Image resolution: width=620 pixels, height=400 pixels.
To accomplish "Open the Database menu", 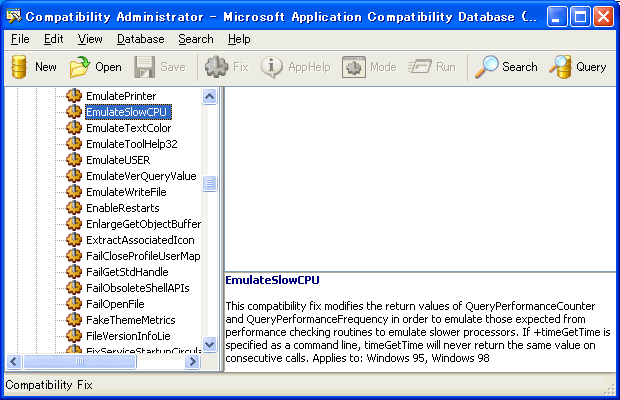I will point(140,39).
